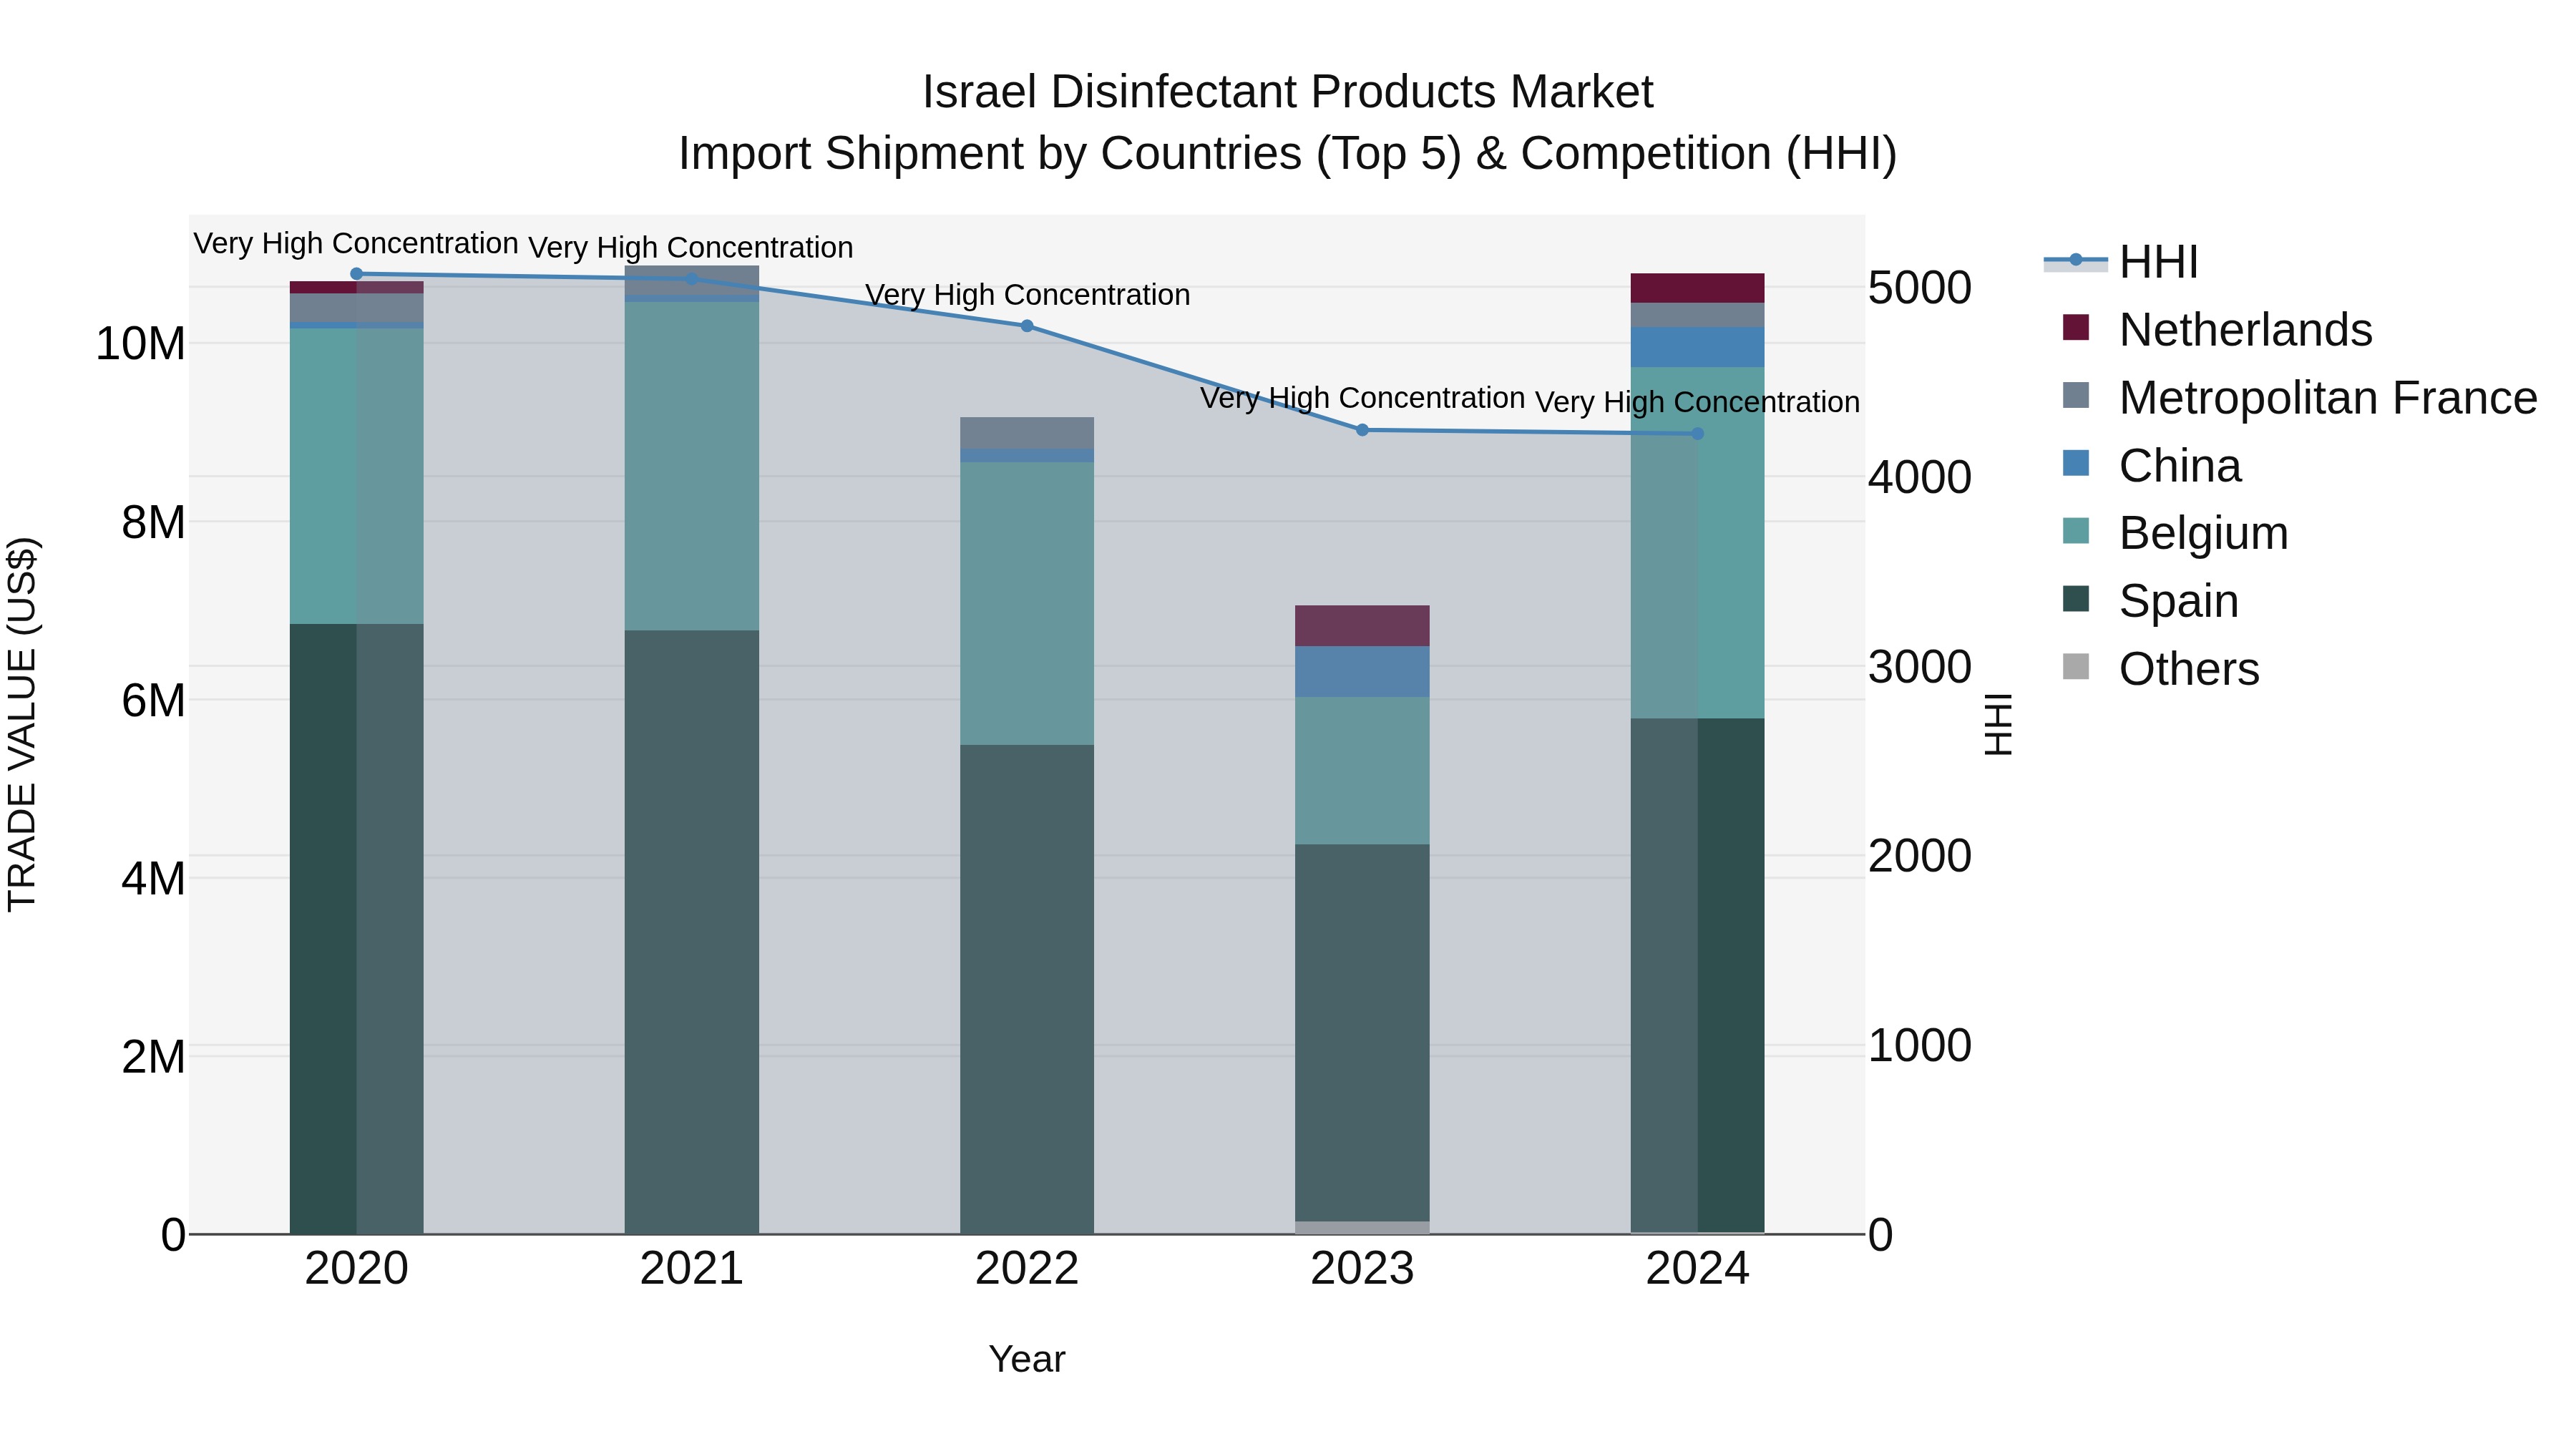The width and height of the screenshot is (2576, 1449).
Task: Click the Netherlands segment of 2023 bar
Action: click(x=1362, y=626)
